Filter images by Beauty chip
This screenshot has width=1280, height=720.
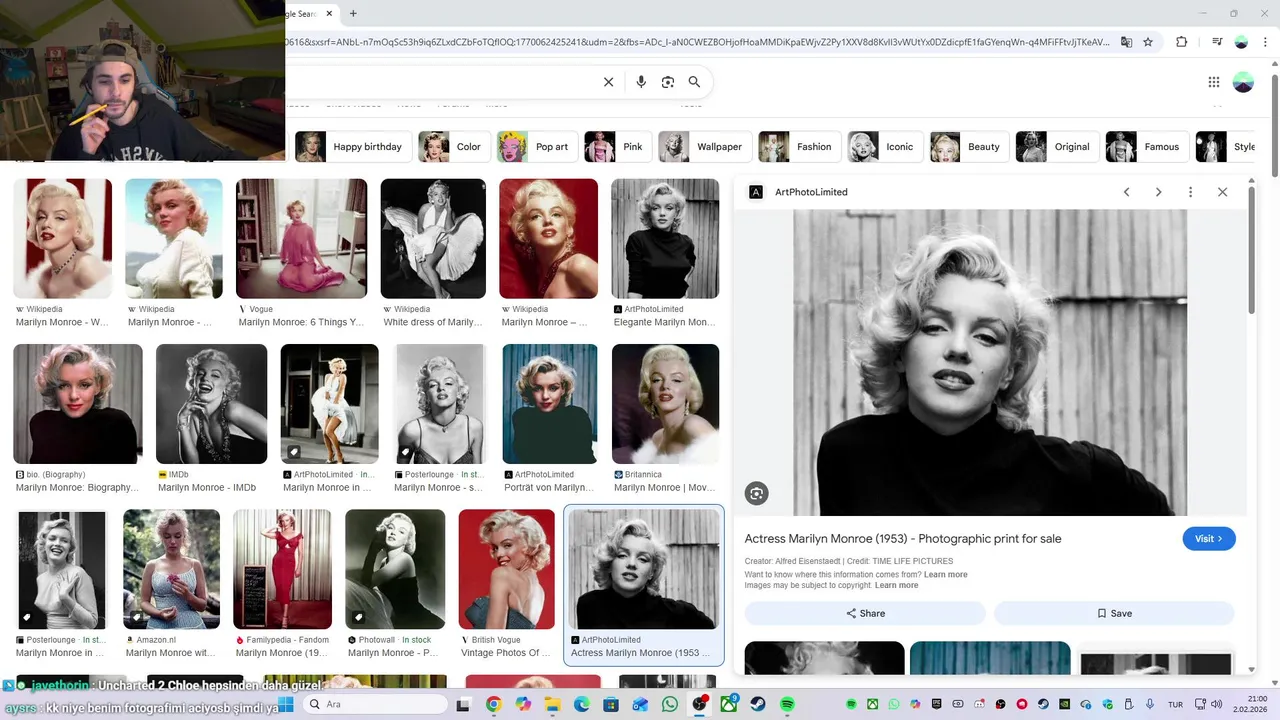(970, 147)
